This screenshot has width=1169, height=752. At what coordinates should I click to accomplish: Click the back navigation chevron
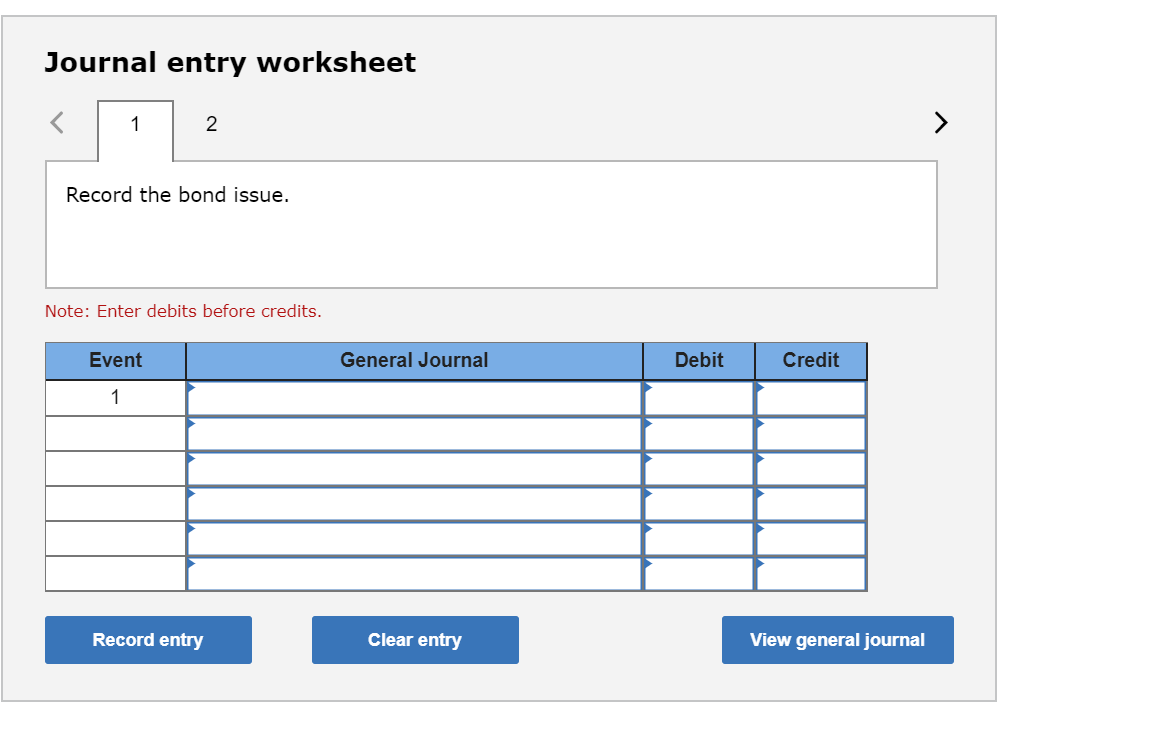pos(57,122)
